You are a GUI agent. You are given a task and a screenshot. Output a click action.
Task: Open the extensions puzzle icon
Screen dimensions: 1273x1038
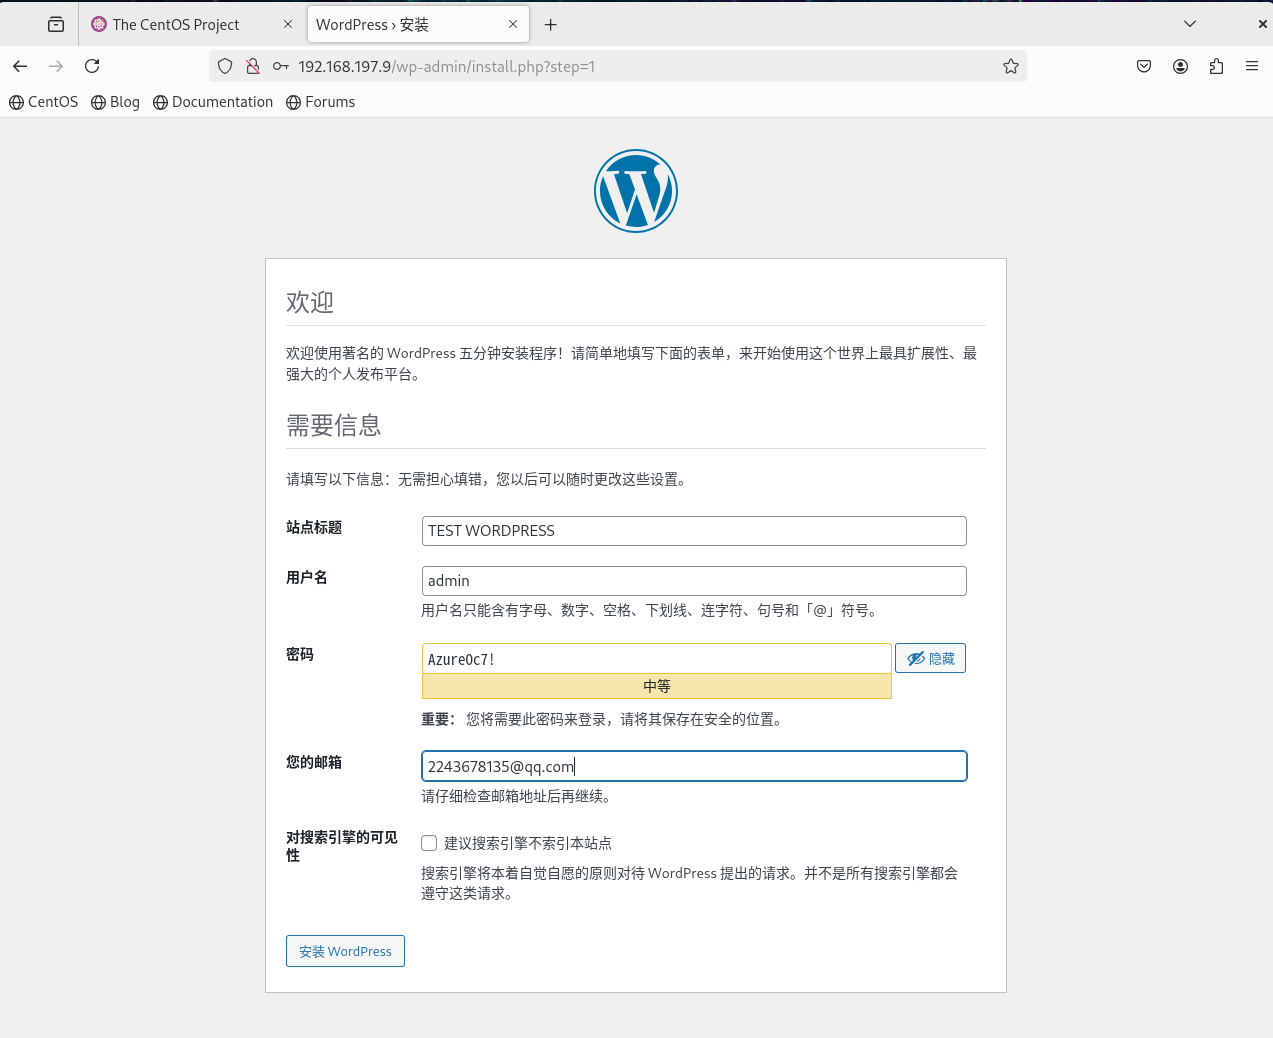1216,66
